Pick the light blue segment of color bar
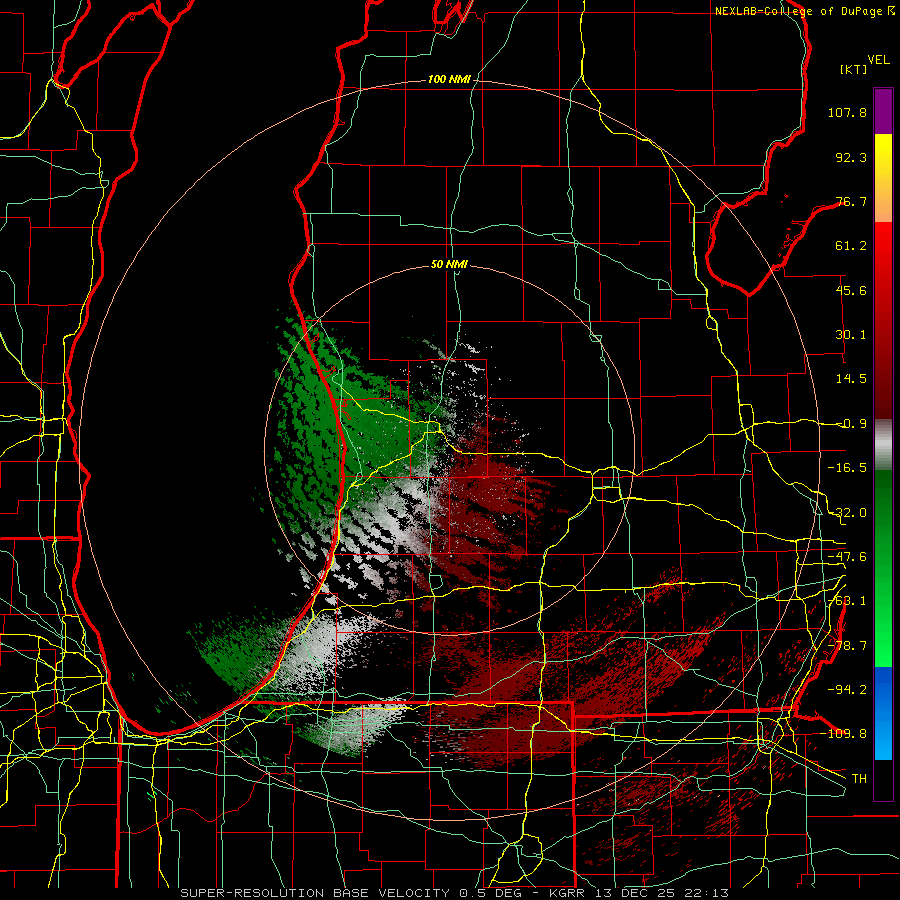This screenshot has width=900, height=900. 883,738
